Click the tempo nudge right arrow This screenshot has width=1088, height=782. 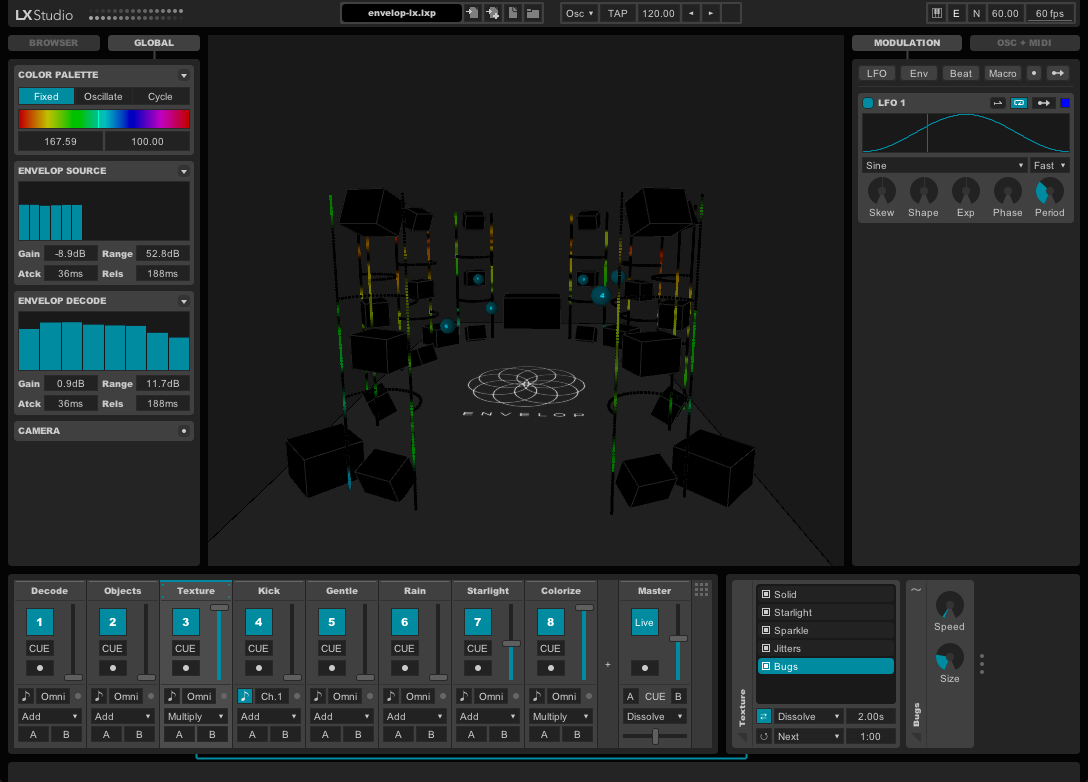pos(711,13)
